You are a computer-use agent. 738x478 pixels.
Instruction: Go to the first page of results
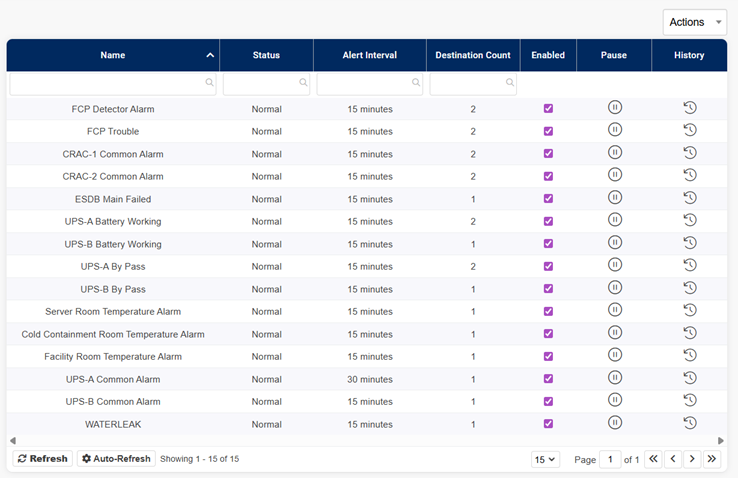[653, 459]
